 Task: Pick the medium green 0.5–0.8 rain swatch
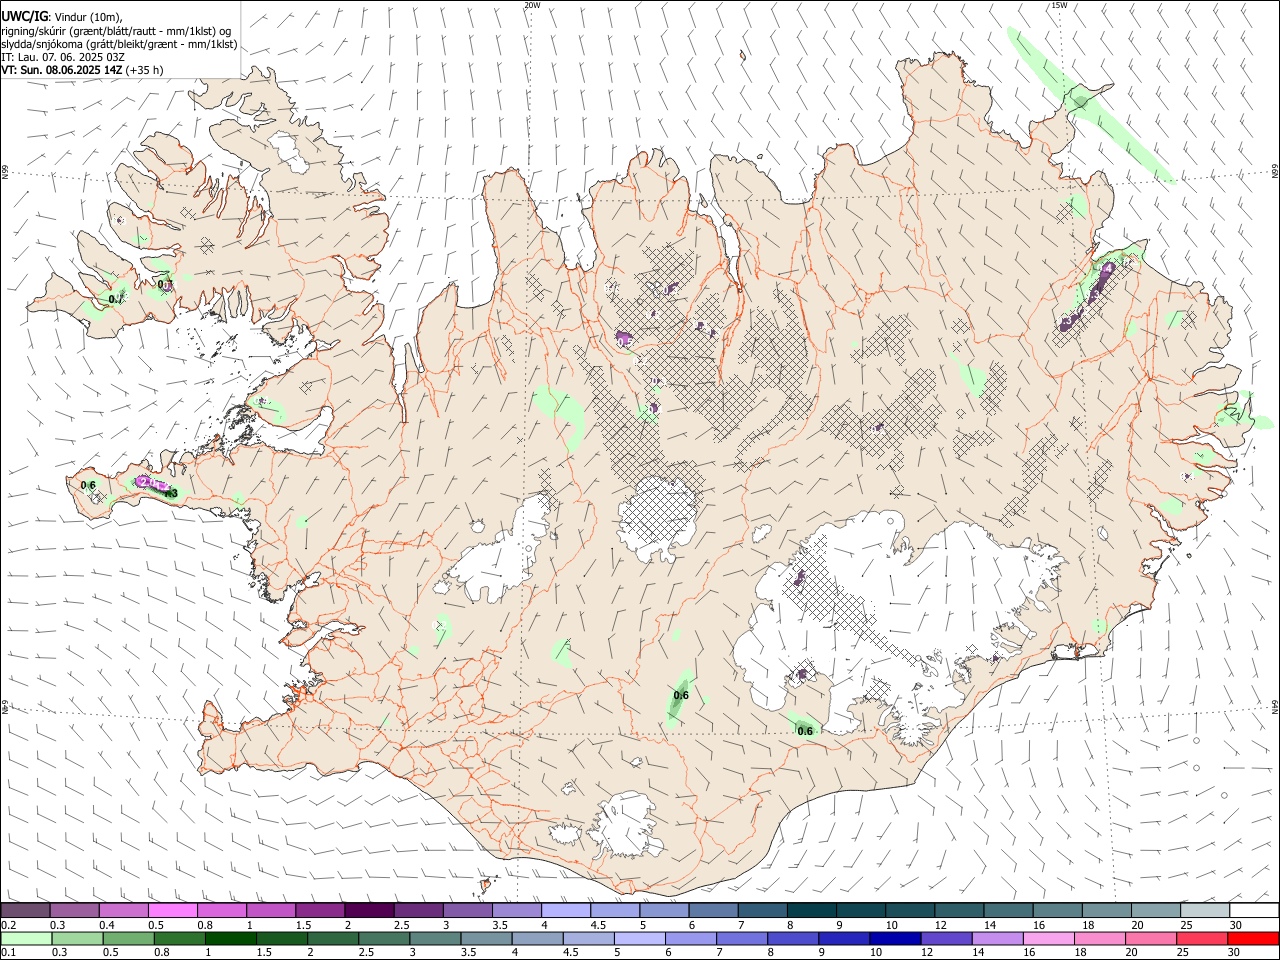coord(130,939)
